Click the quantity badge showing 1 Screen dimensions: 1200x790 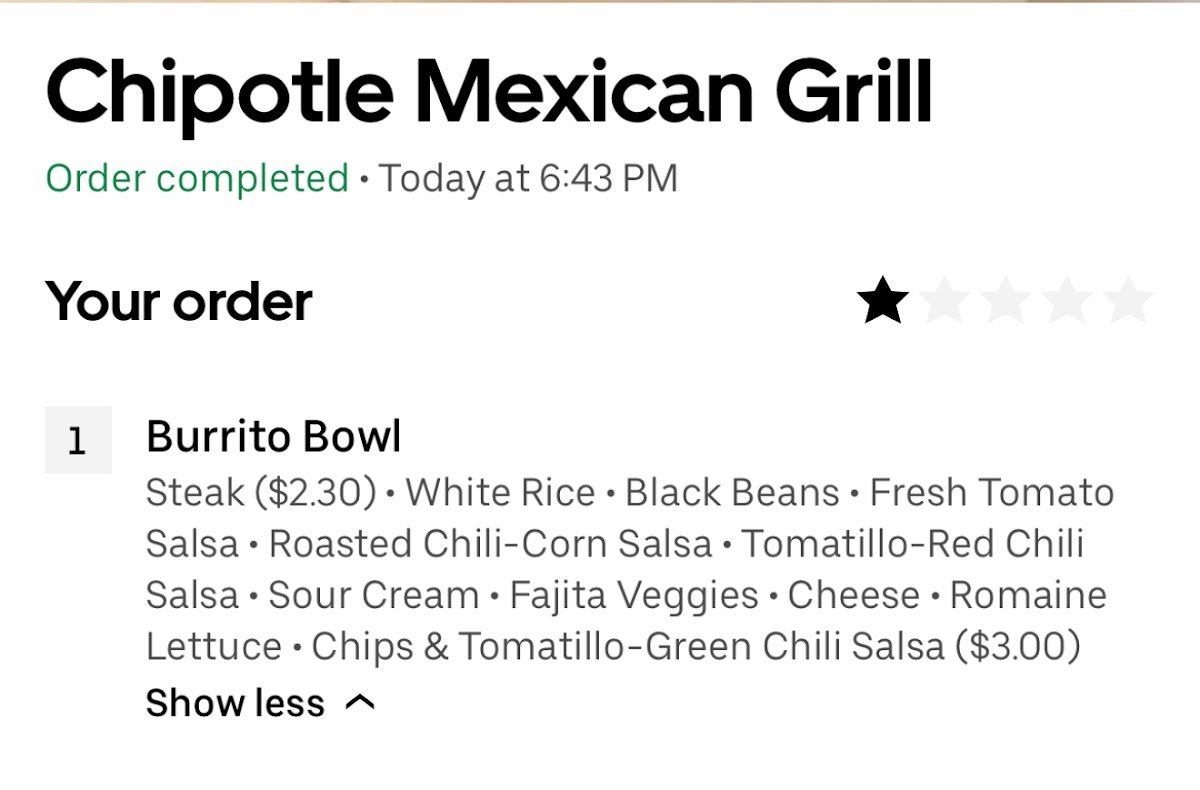click(78, 440)
